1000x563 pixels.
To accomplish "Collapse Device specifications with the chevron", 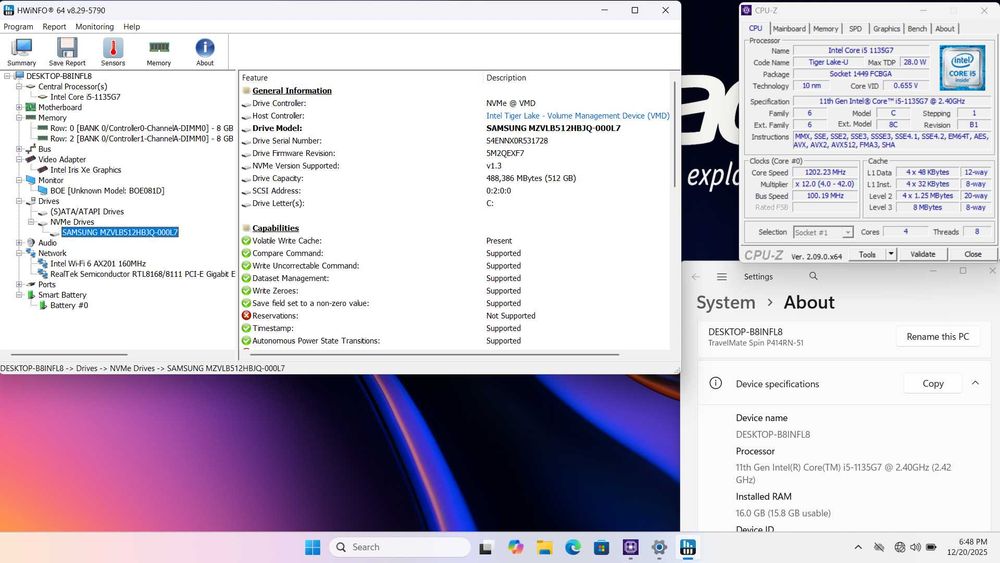I will click(x=975, y=383).
